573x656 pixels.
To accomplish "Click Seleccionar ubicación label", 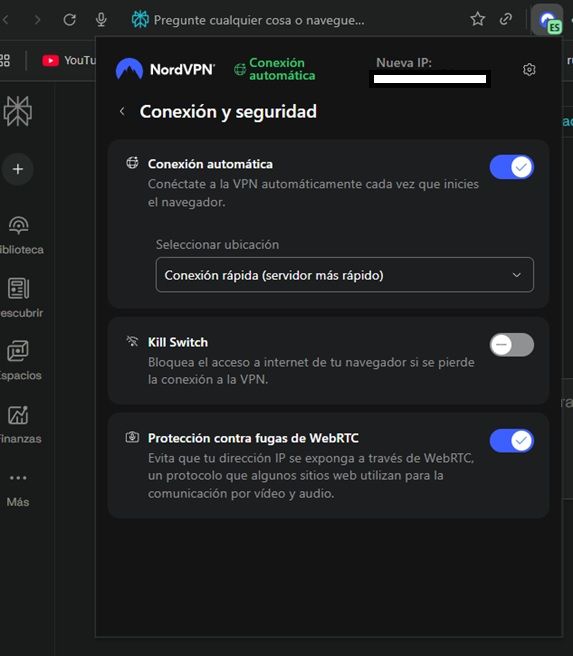I will (x=217, y=244).
